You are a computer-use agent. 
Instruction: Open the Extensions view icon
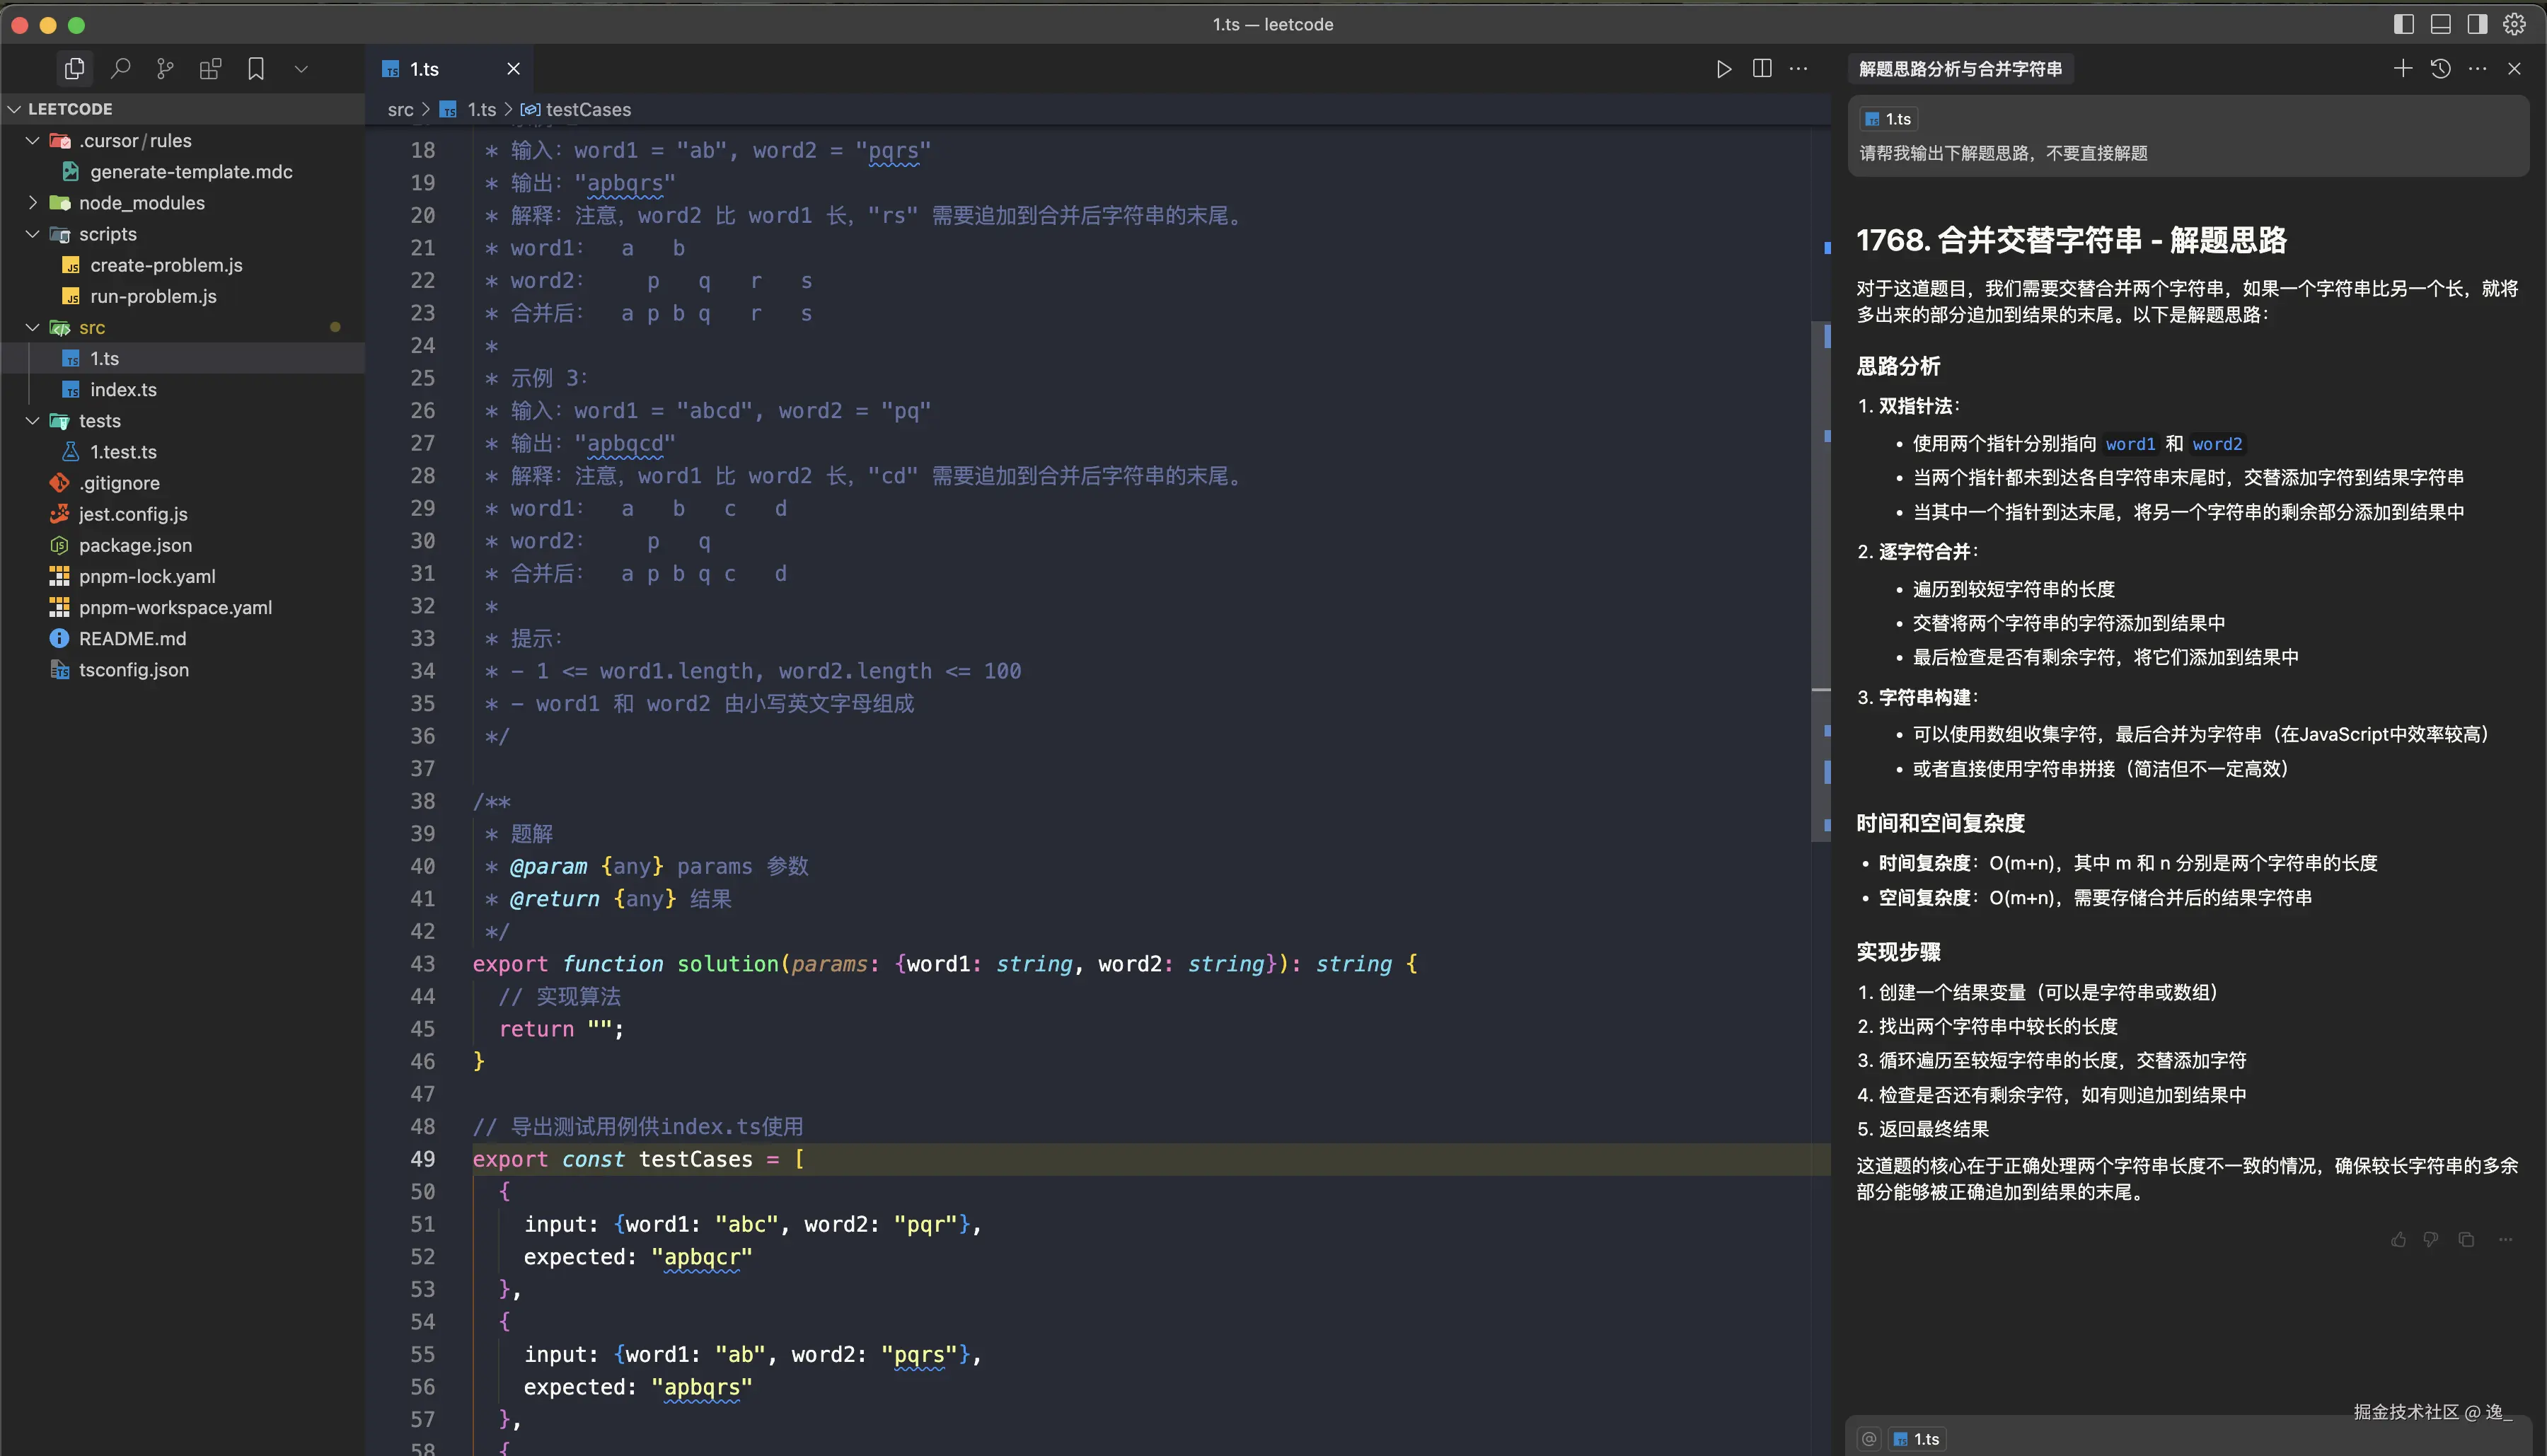tap(210, 69)
